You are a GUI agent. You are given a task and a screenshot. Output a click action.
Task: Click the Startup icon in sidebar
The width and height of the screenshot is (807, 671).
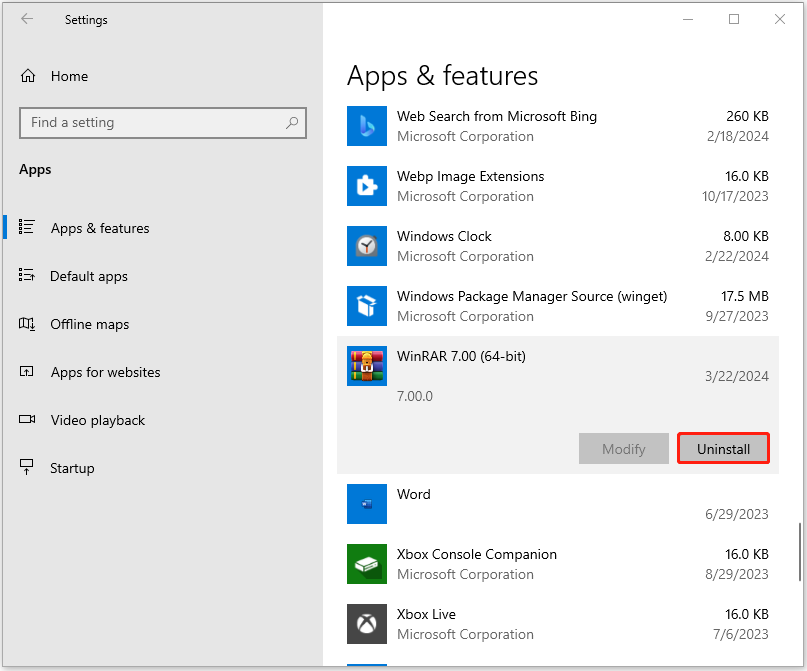pyautogui.click(x=26, y=467)
